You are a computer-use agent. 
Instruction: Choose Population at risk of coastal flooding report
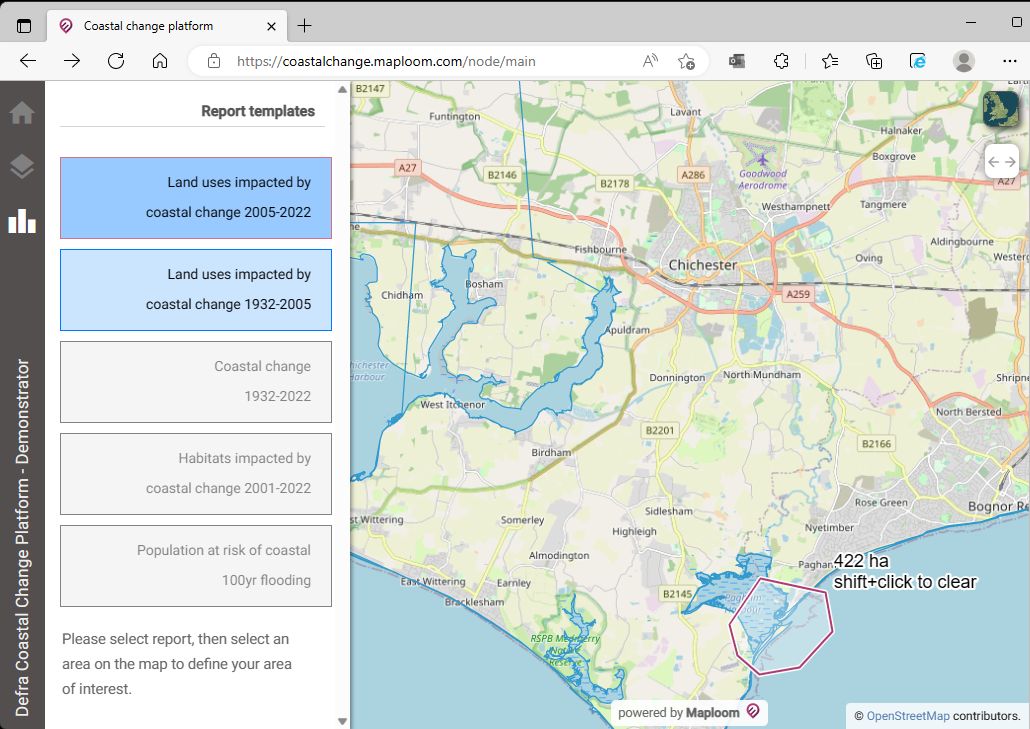click(x=196, y=565)
